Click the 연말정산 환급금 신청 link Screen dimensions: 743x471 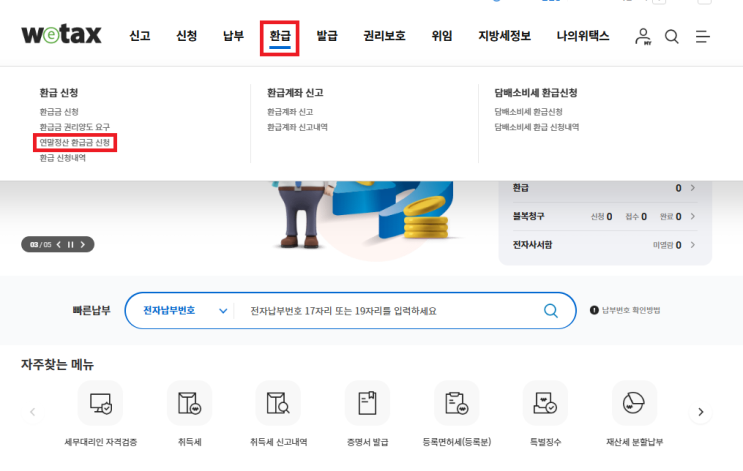tap(74, 143)
